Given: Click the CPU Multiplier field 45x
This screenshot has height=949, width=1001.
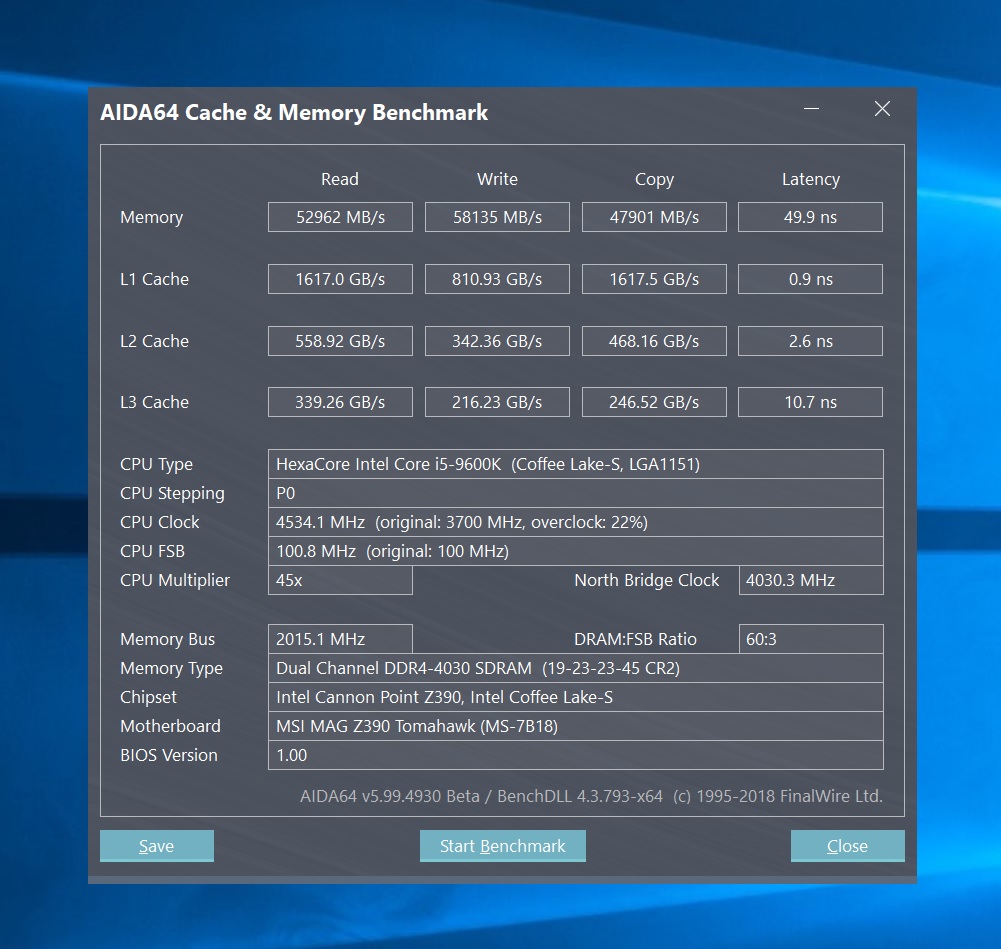Looking at the screenshot, I should (x=340, y=580).
